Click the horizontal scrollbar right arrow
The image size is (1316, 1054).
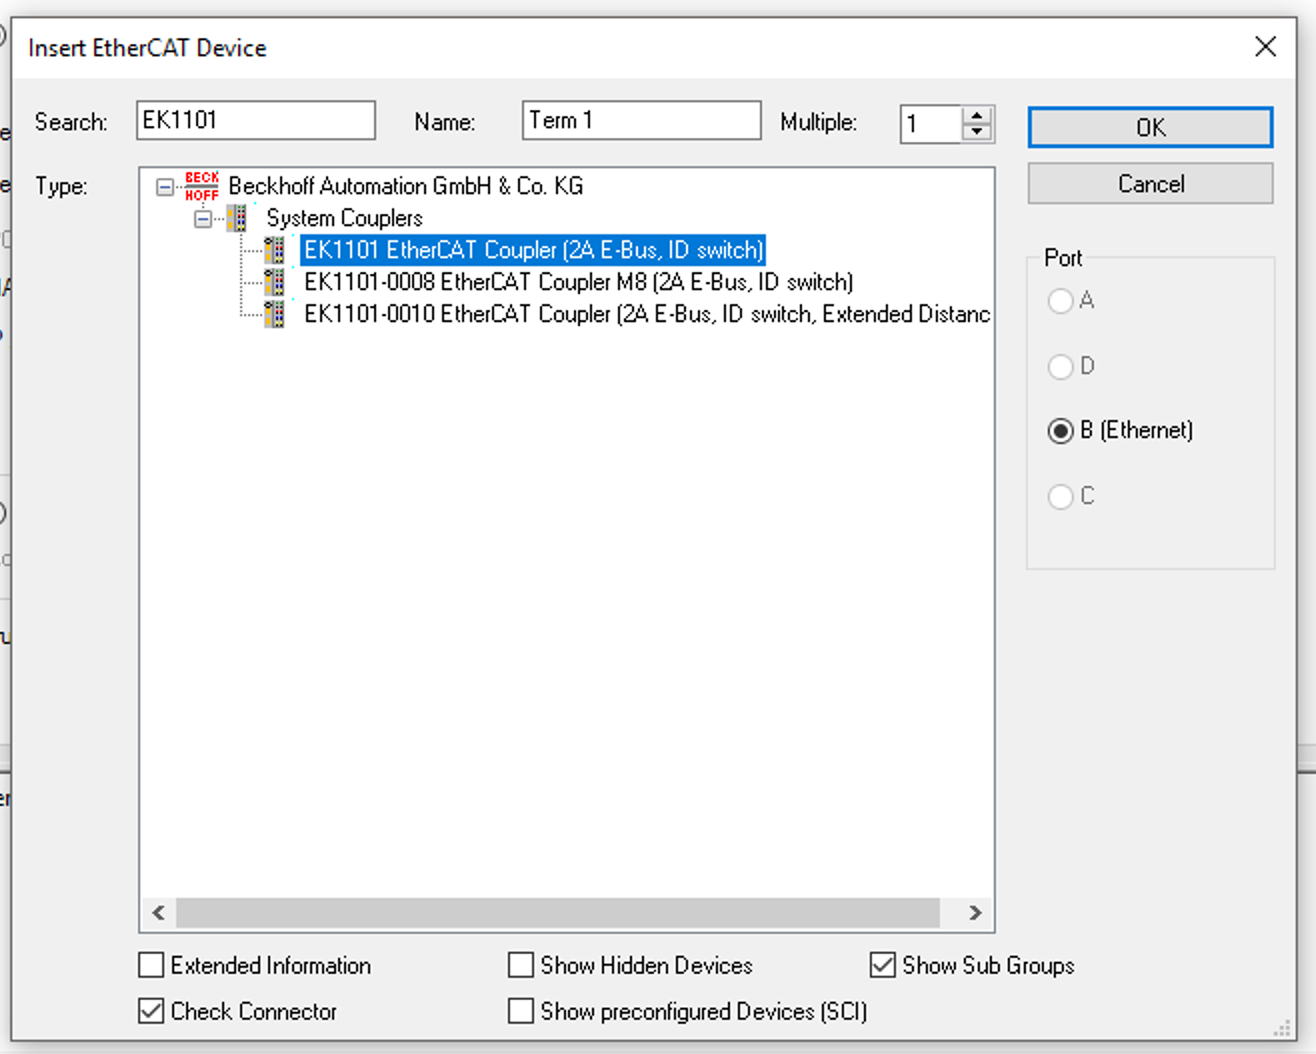[975, 912]
